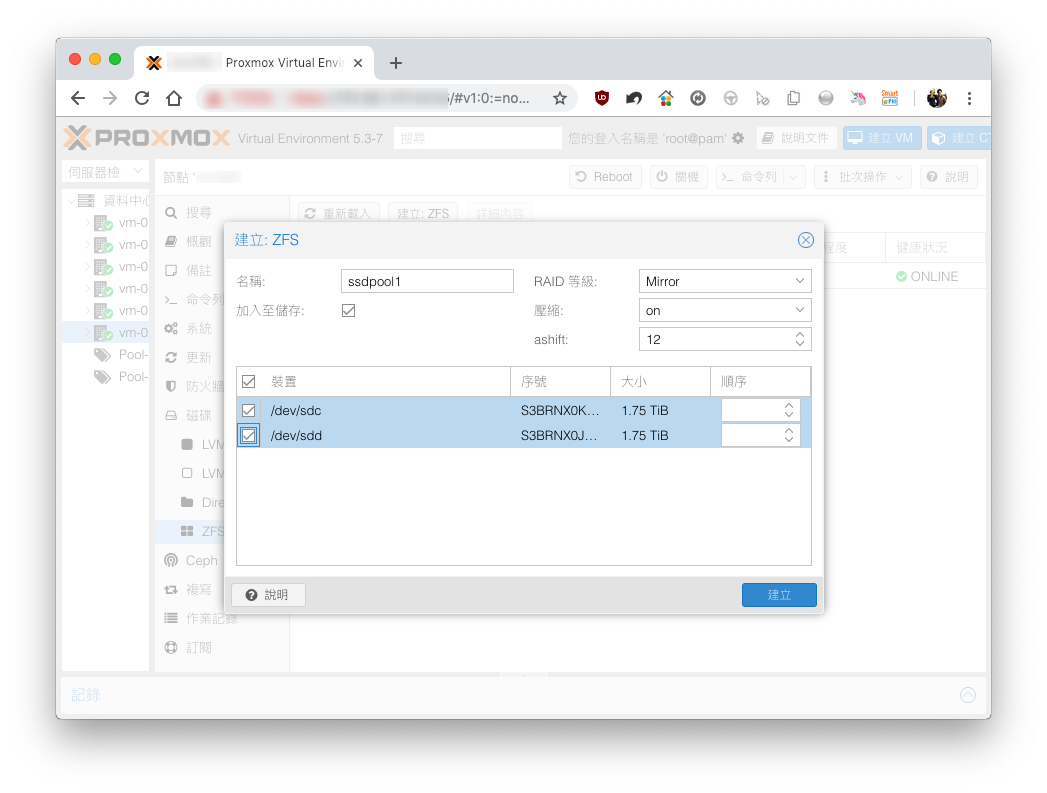The height and width of the screenshot is (793, 1047).
Task: Go to the browser home page icon
Action: click(x=174, y=99)
